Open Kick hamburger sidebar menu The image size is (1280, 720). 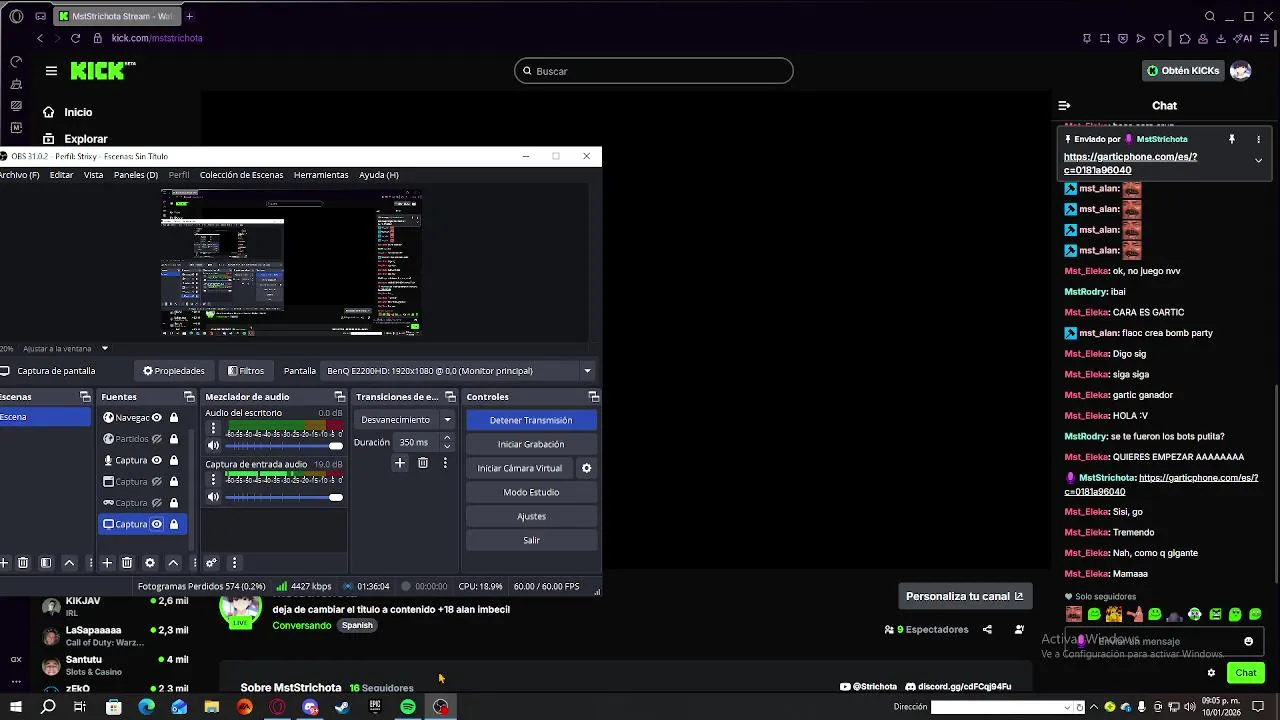51,71
